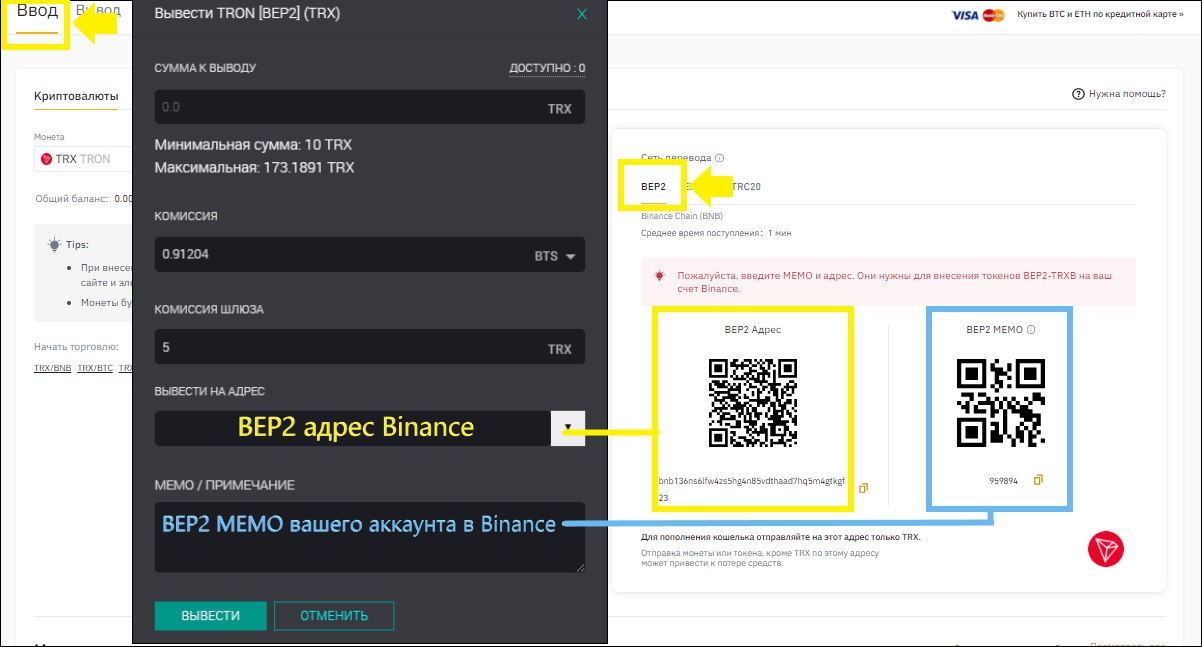Click the BEP2 Адрес QR code
Screen dimensions: 1202x647
(x=753, y=403)
